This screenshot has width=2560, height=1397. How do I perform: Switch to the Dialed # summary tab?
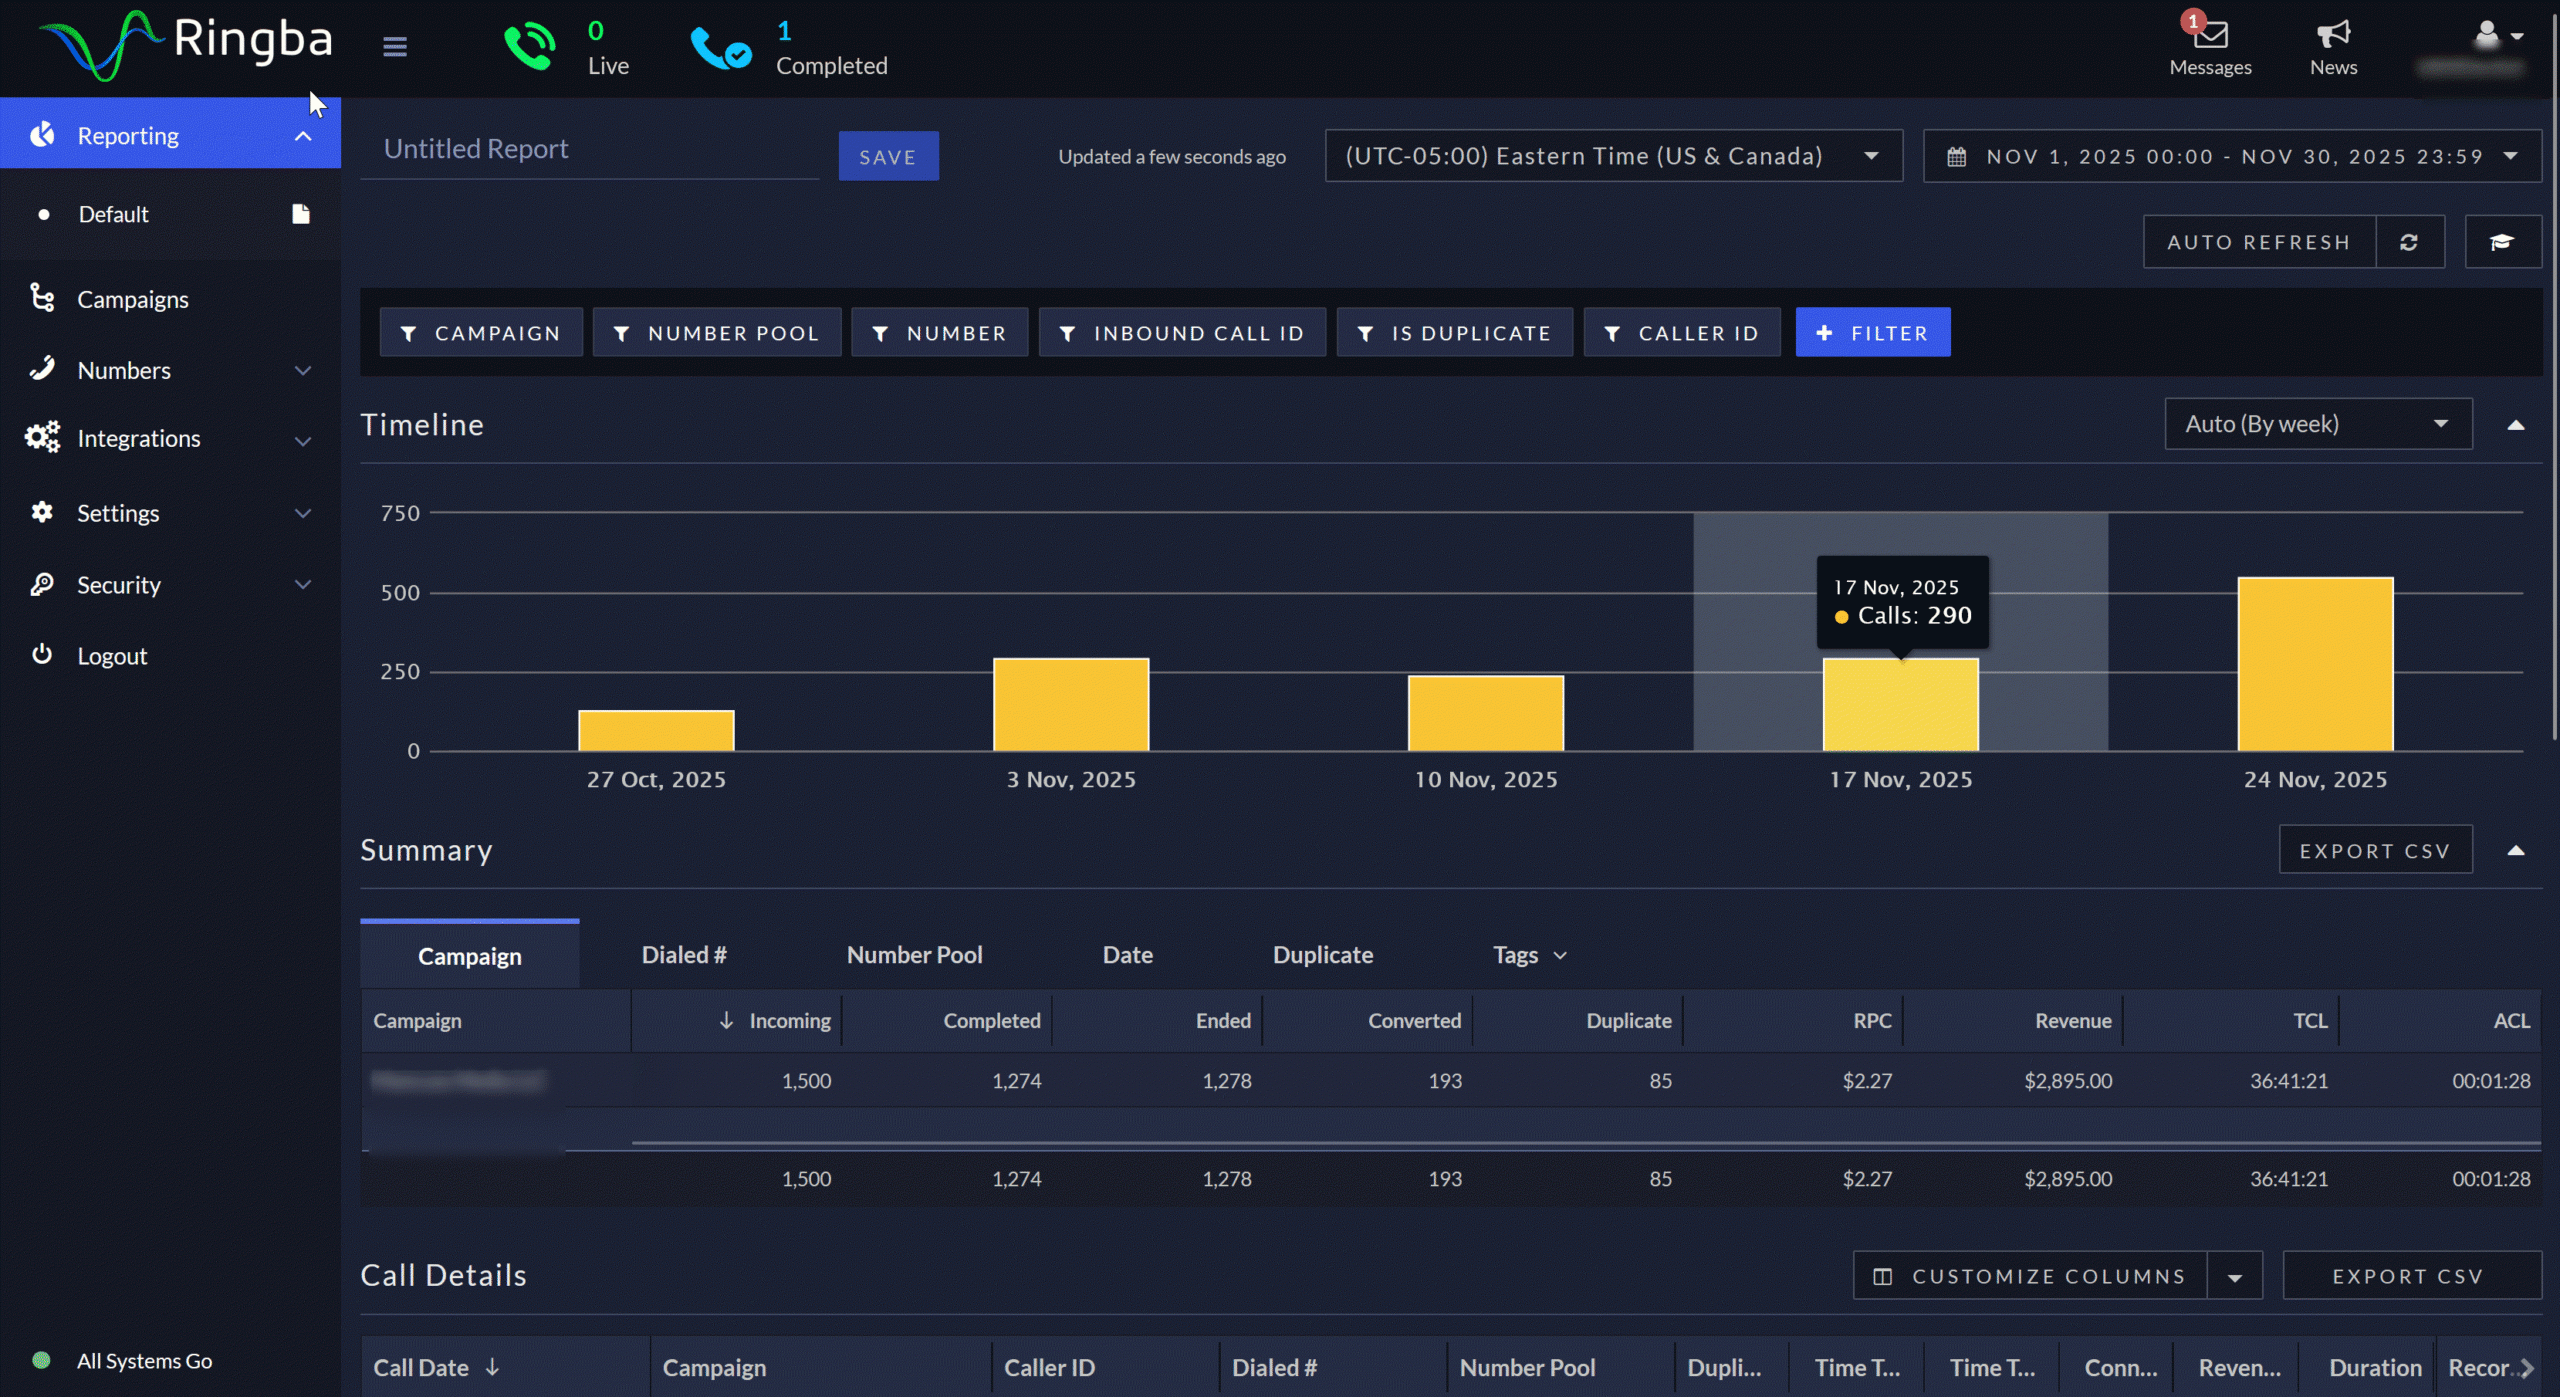coord(684,955)
